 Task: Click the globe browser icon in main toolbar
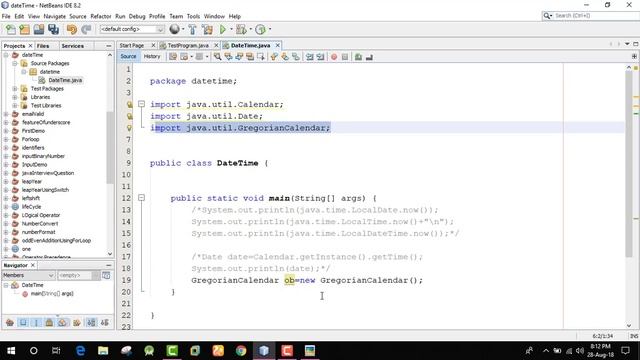tap(174, 29)
